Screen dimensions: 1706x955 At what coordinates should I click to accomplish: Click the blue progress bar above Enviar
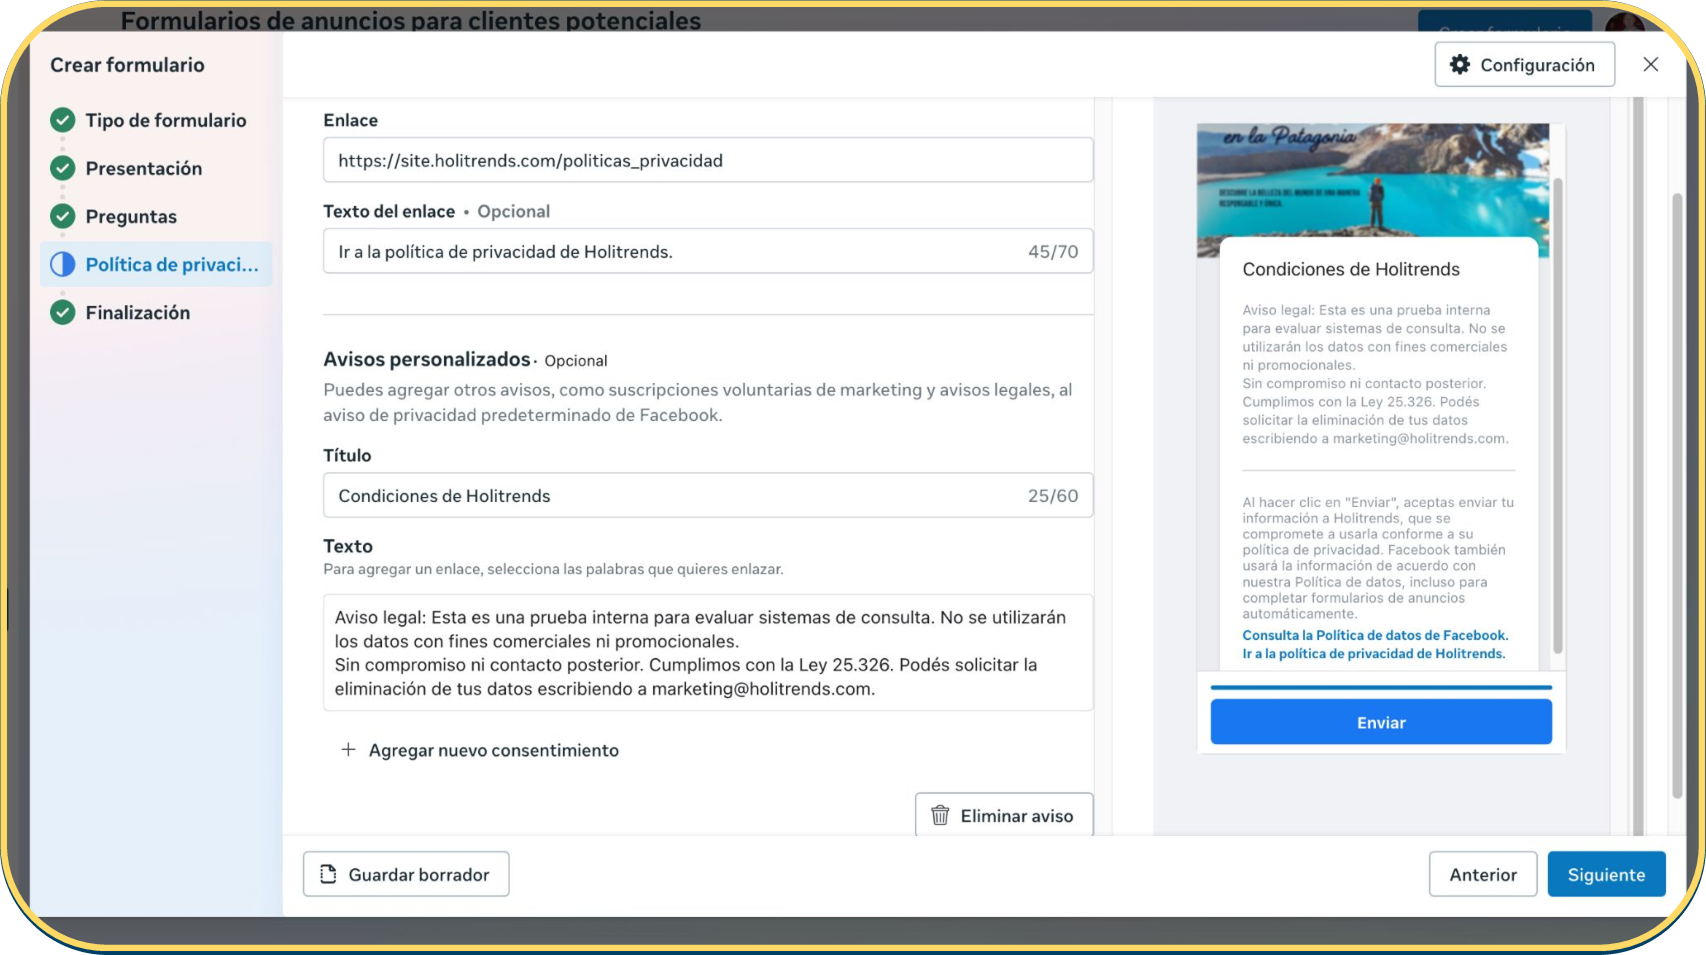point(1381,687)
